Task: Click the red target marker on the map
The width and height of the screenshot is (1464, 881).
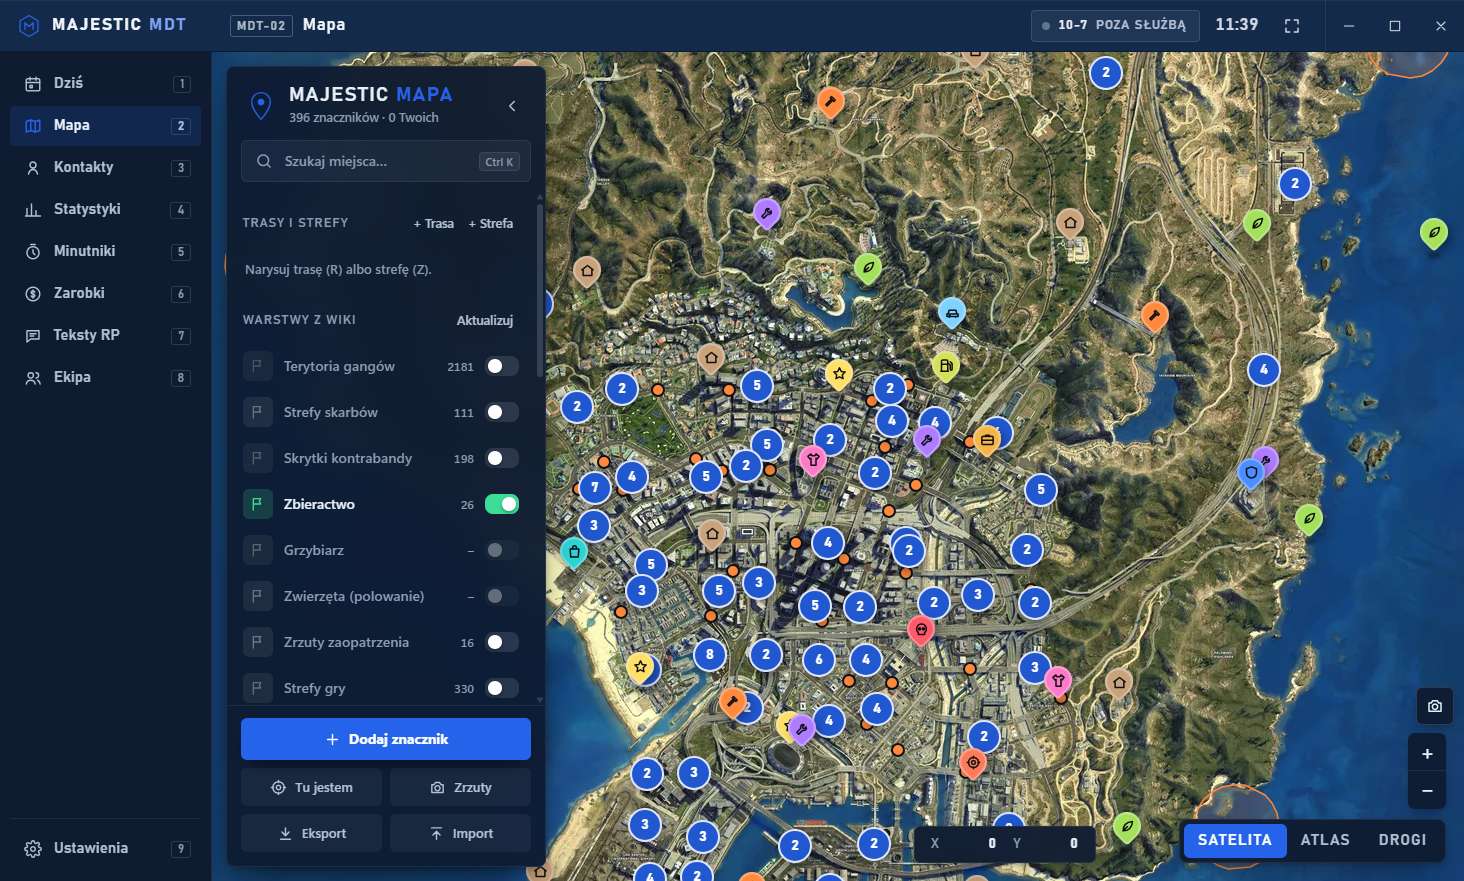Action: 973,763
